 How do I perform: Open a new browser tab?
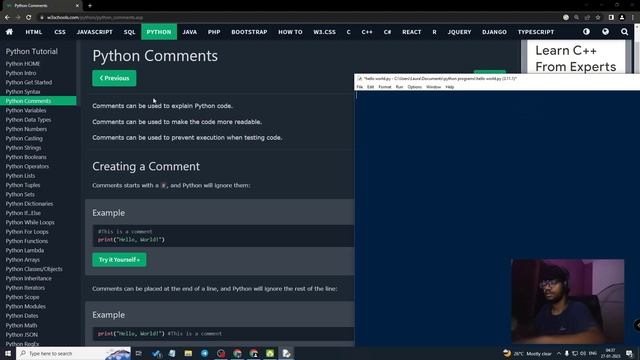click(90, 6)
